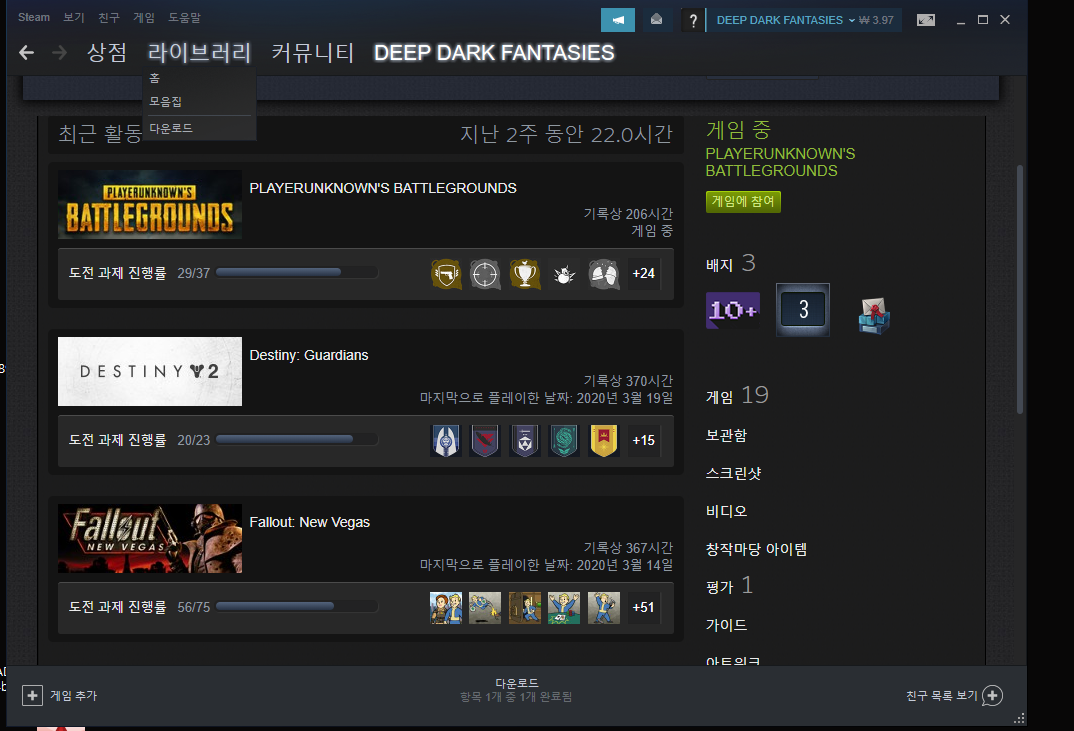The height and width of the screenshot is (731, 1074).
Task: Click the third Fallout achievement icon
Action: click(x=525, y=608)
